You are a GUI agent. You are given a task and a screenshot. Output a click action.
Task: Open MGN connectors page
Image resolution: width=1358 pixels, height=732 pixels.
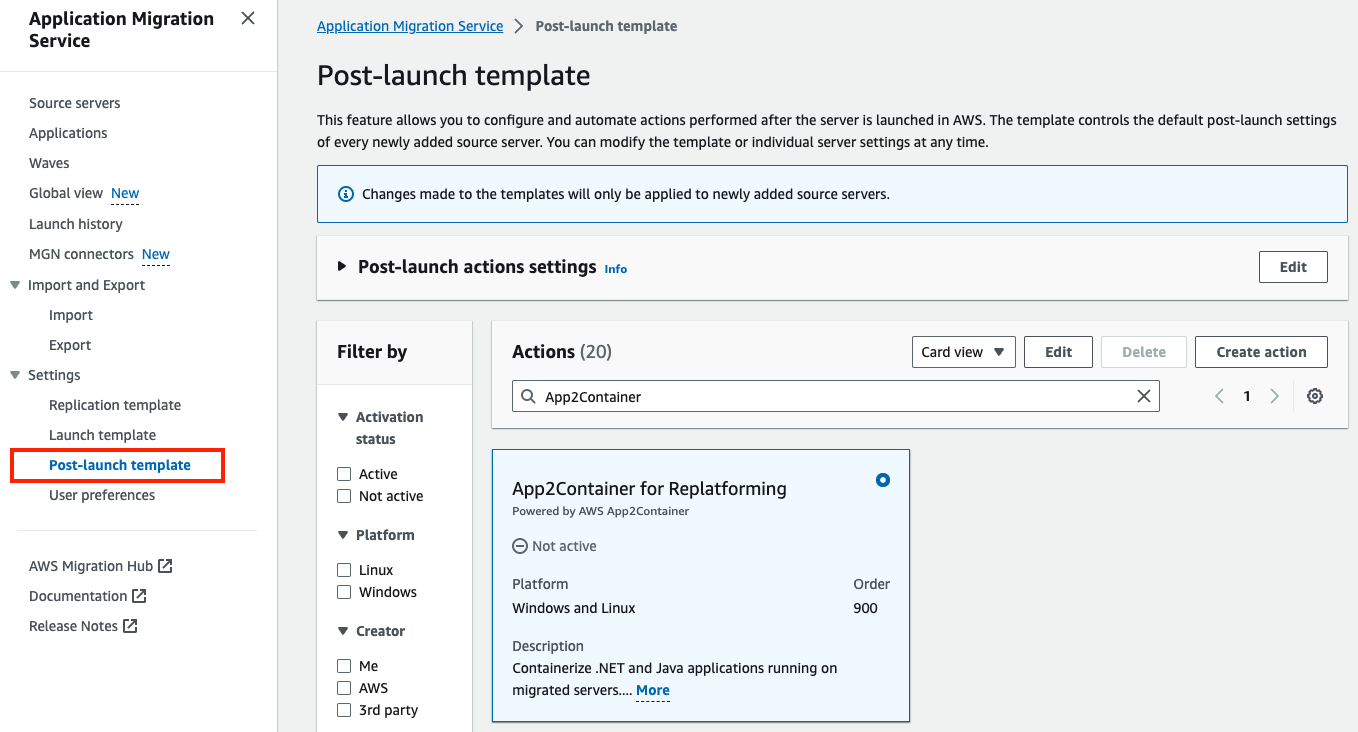click(x=81, y=254)
